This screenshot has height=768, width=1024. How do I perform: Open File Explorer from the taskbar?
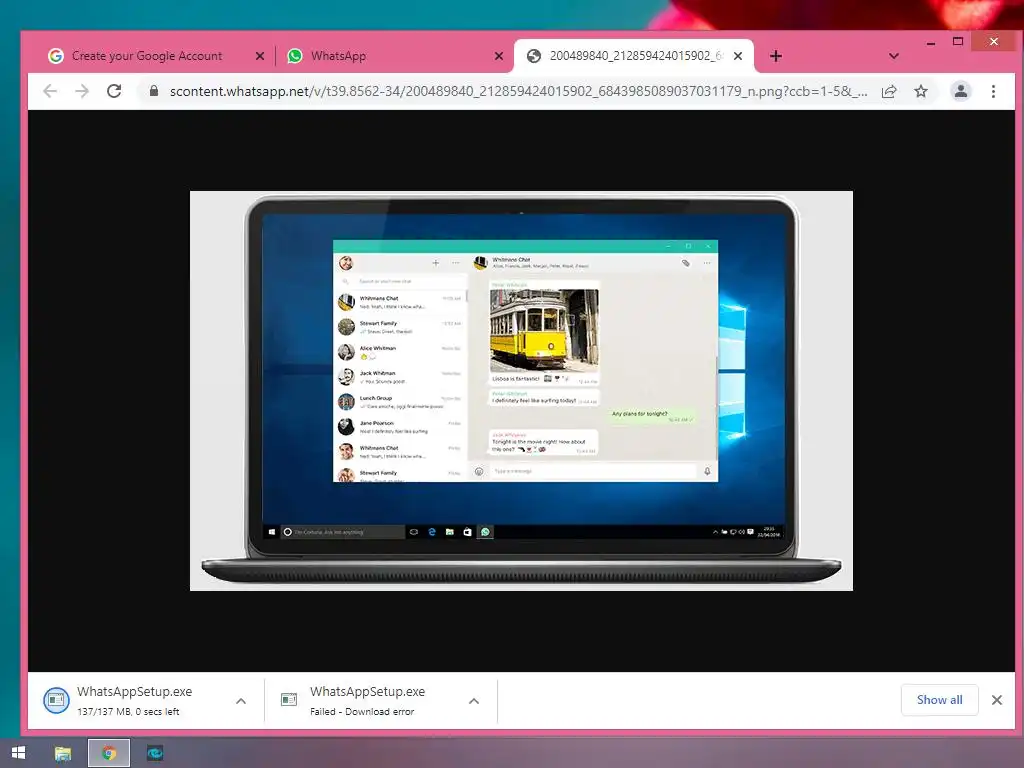click(63, 753)
